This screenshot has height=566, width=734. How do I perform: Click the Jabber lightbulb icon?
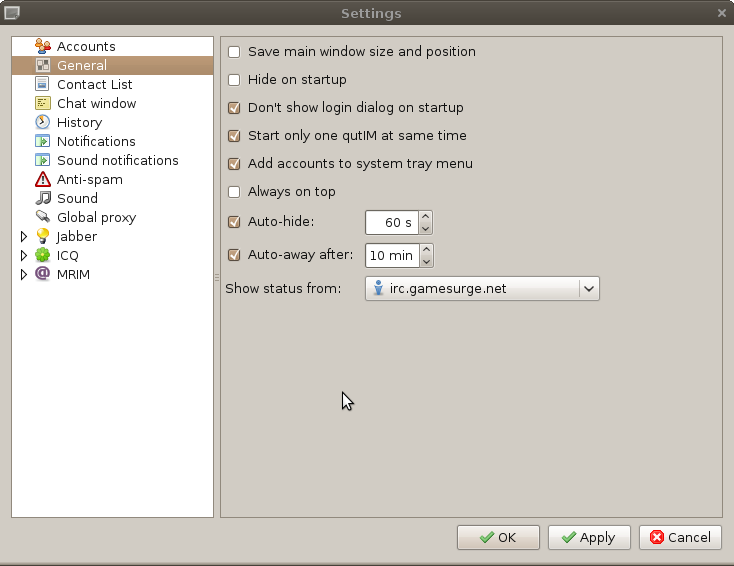click(x=43, y=236)
